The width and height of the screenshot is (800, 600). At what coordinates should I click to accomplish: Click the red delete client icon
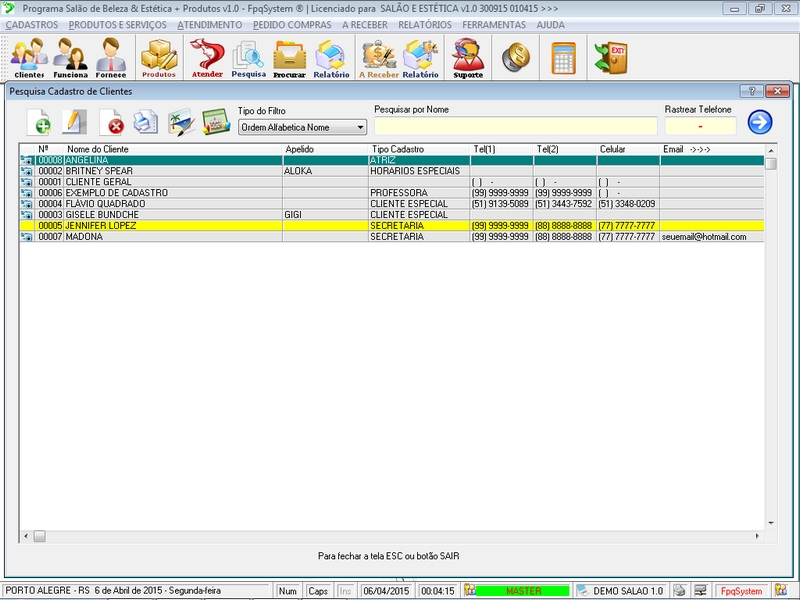coord(113,123)
